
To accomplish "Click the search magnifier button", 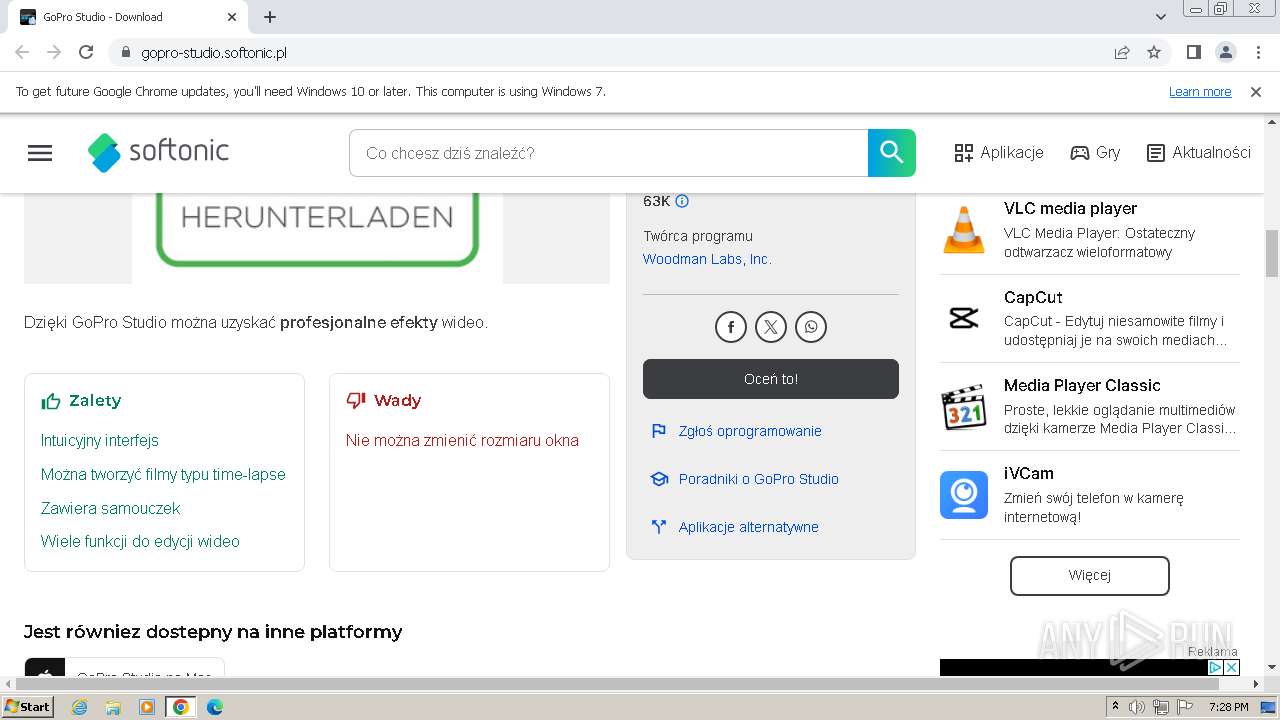I will point(891,153).
